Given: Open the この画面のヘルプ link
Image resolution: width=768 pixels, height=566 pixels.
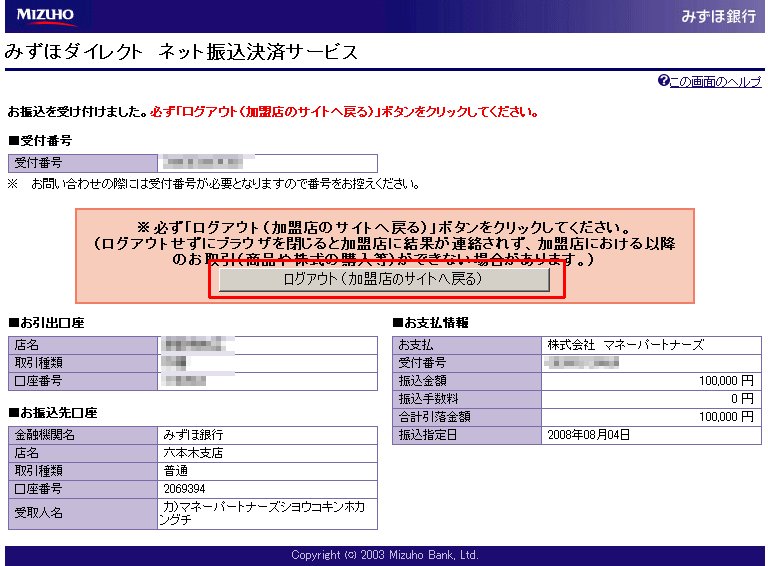Looking at the screenshot, I should point(715,81).
